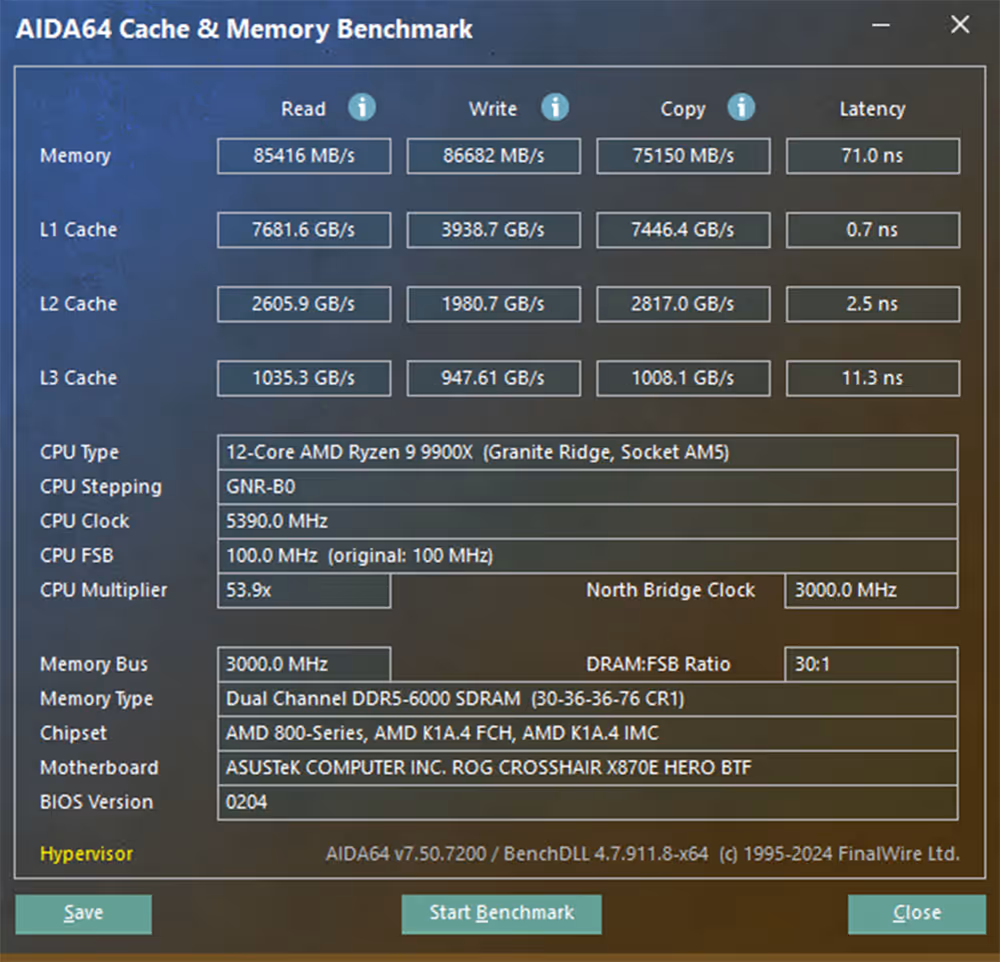Select the Memory Latency value showing 71.0 ns

click(x=872, y=156)
